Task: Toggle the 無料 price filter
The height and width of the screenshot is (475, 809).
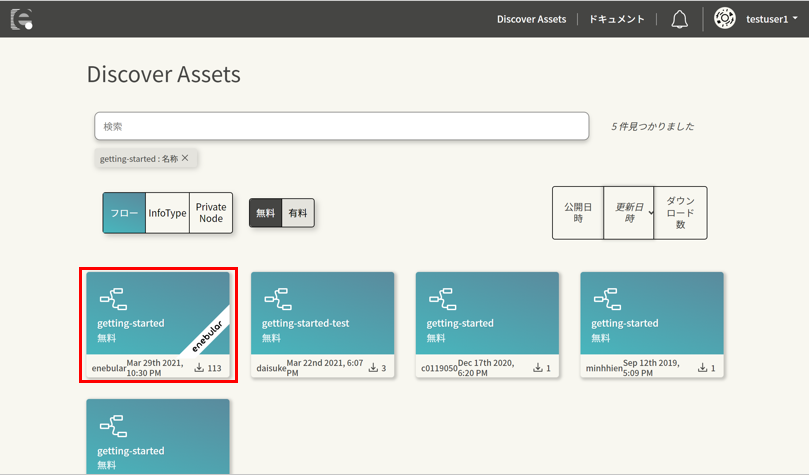Action: click(x=266, y=213)
